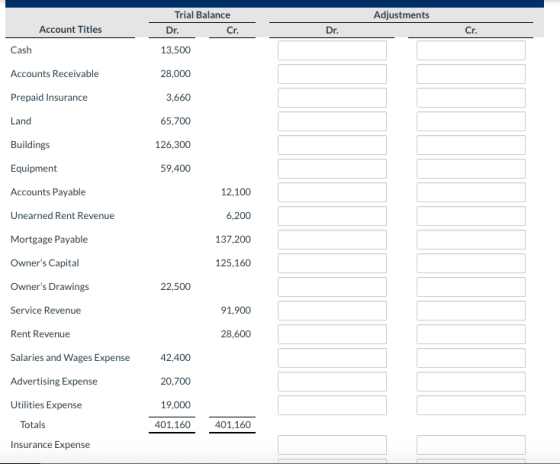Select Rent Revenue adjustments debit input
Image resolution: width=560 pixels, height=464 pixels.
click(x=332, y=334)
